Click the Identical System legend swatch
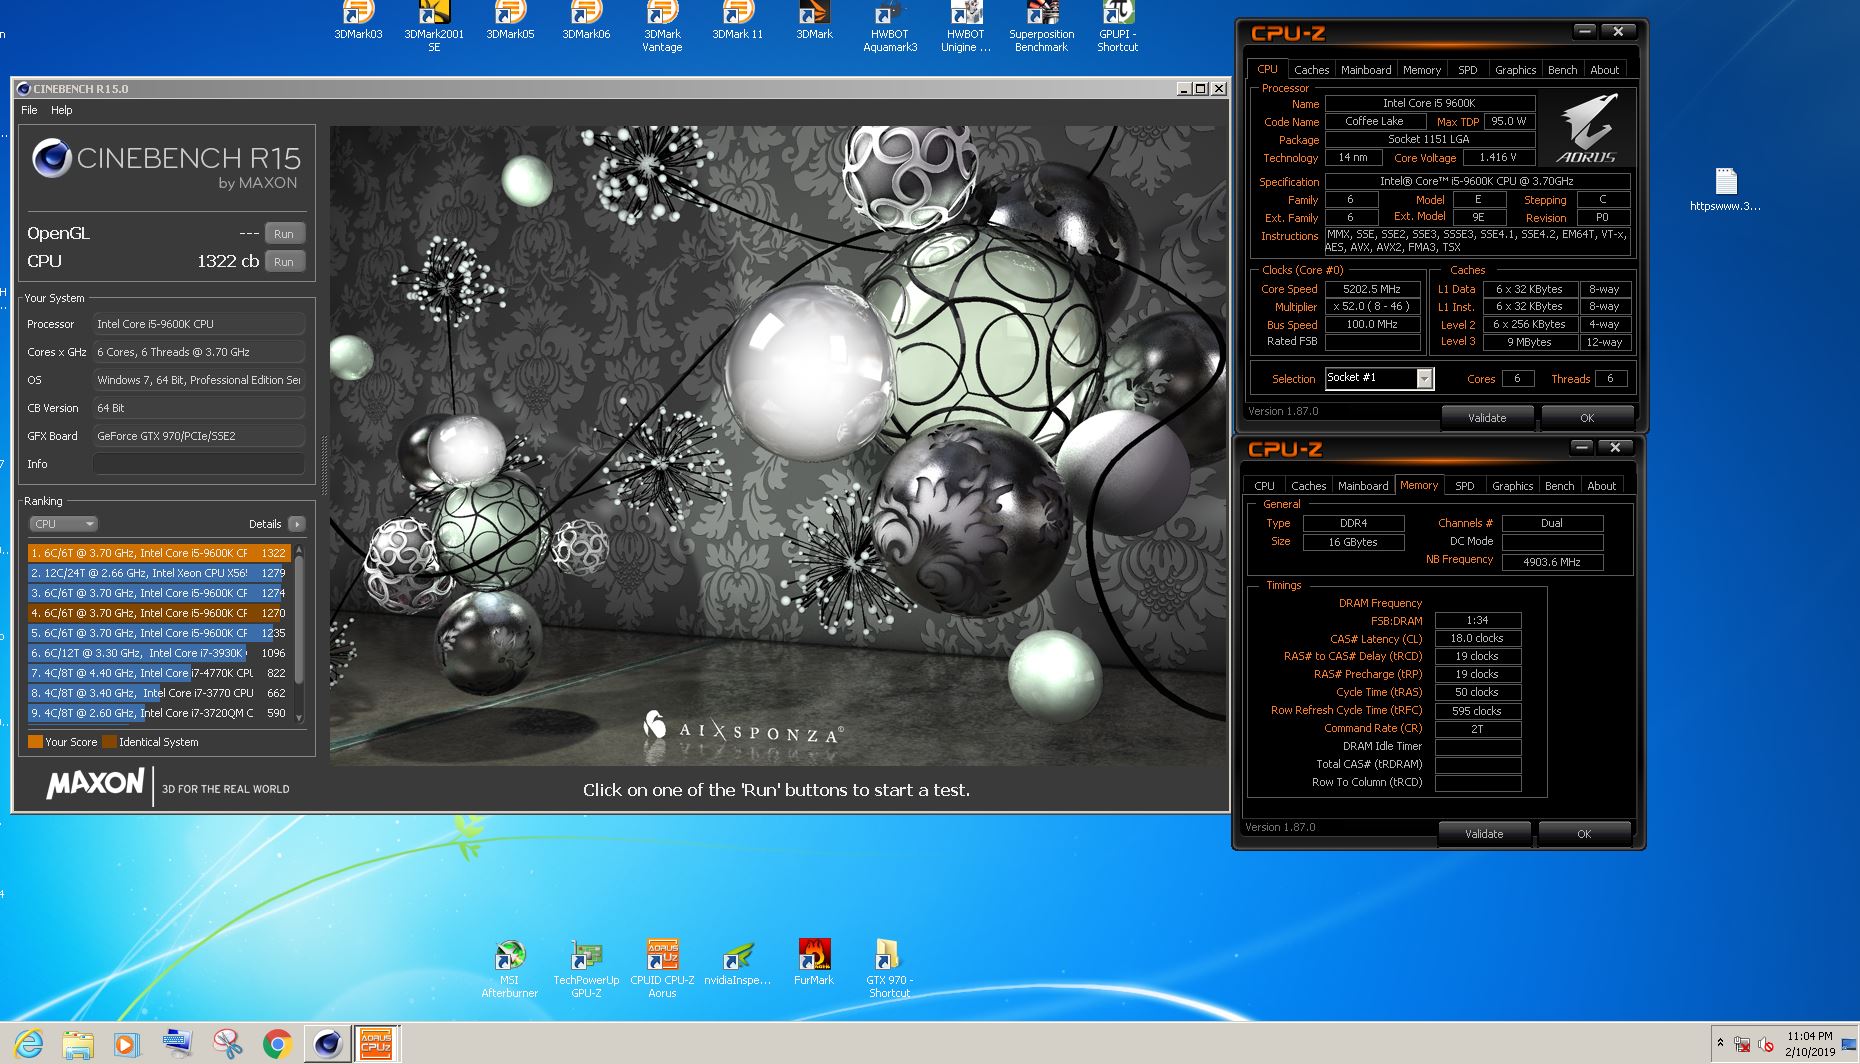The width and height of the screenshot is (1860, 1064). click(x=109, y=742)
